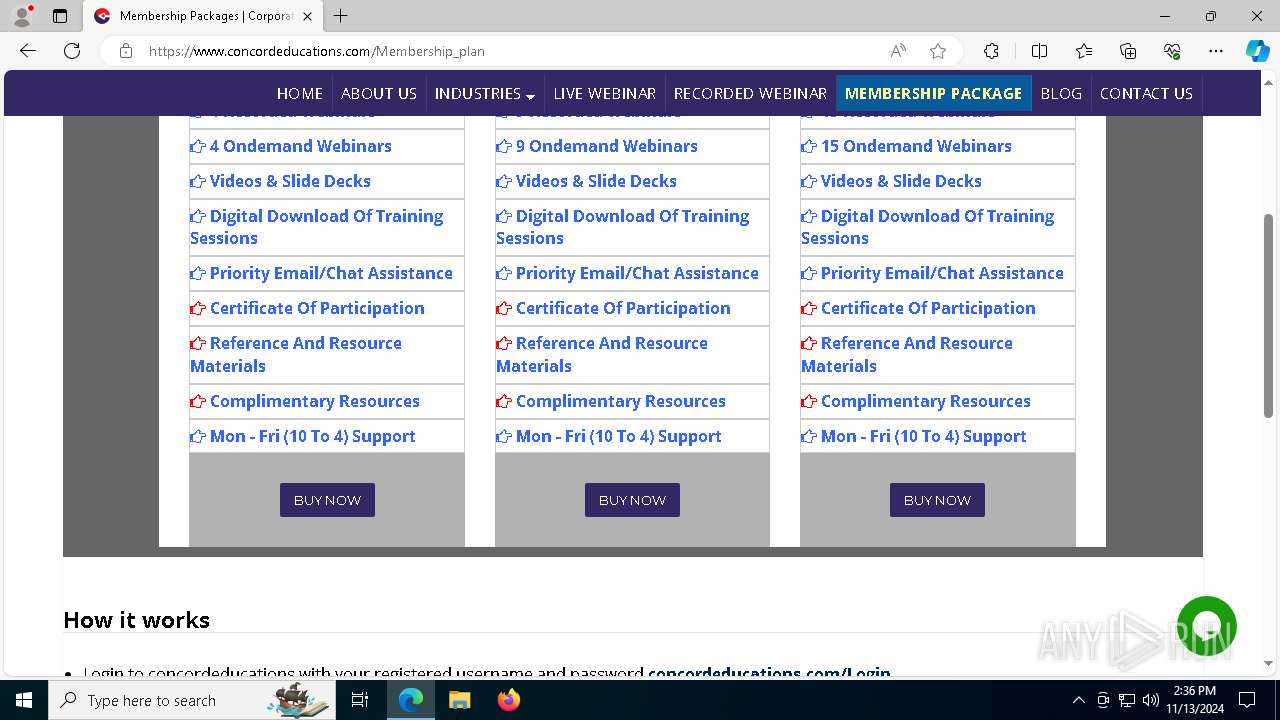Click 'Mon - Fri (10 To 4) Support' in middle plan
This screenshot has height=720, width=1280.
tap(618, 436)
